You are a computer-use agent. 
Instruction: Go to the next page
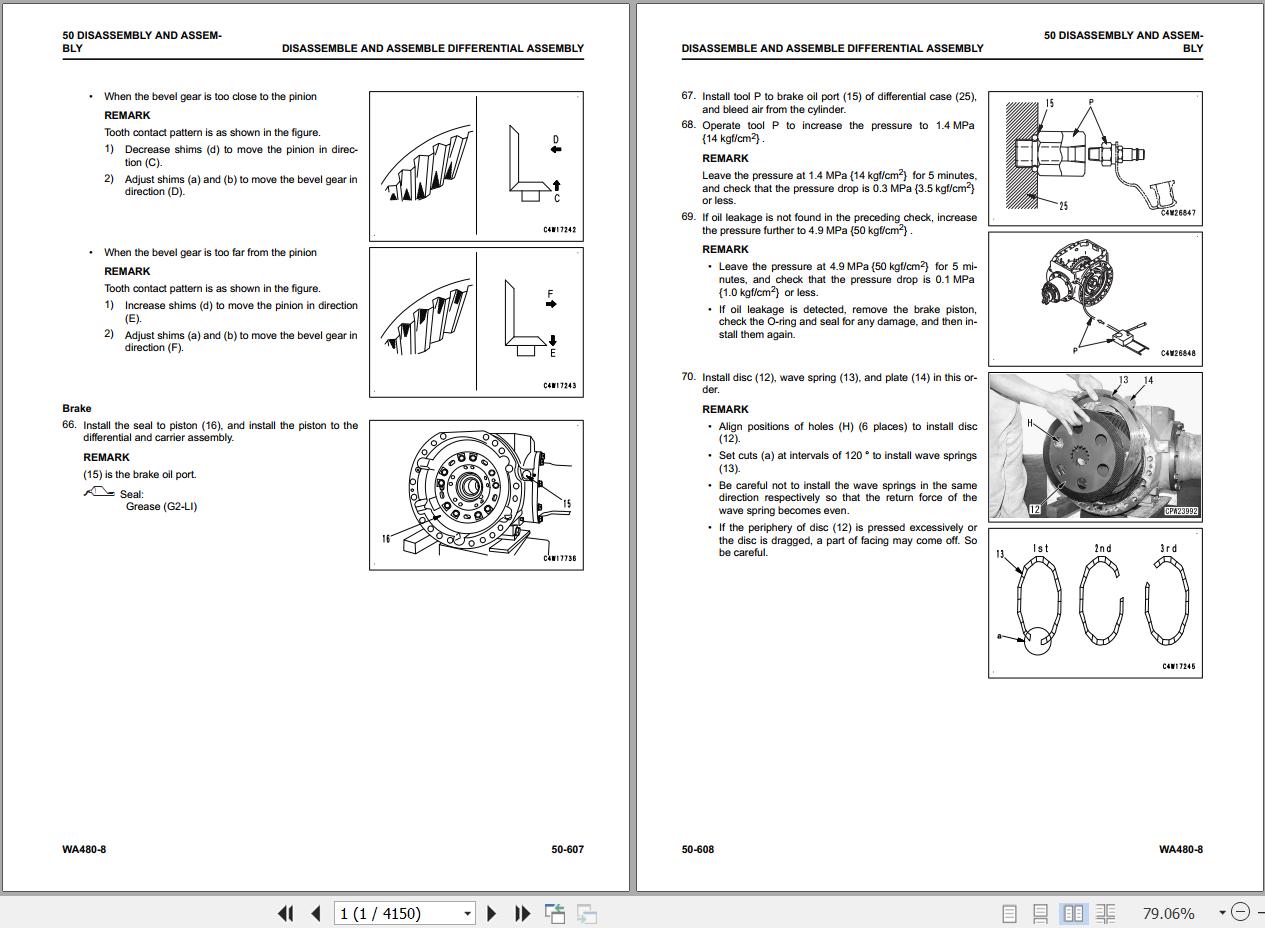491,913
